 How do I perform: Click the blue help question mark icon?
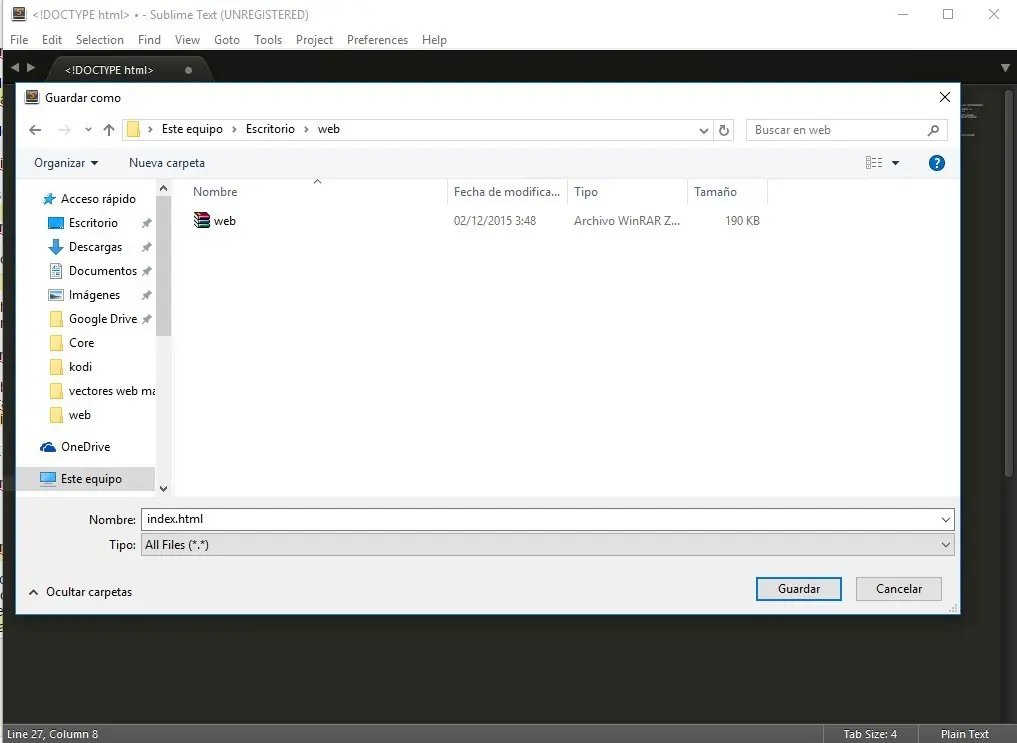[937, 163]
